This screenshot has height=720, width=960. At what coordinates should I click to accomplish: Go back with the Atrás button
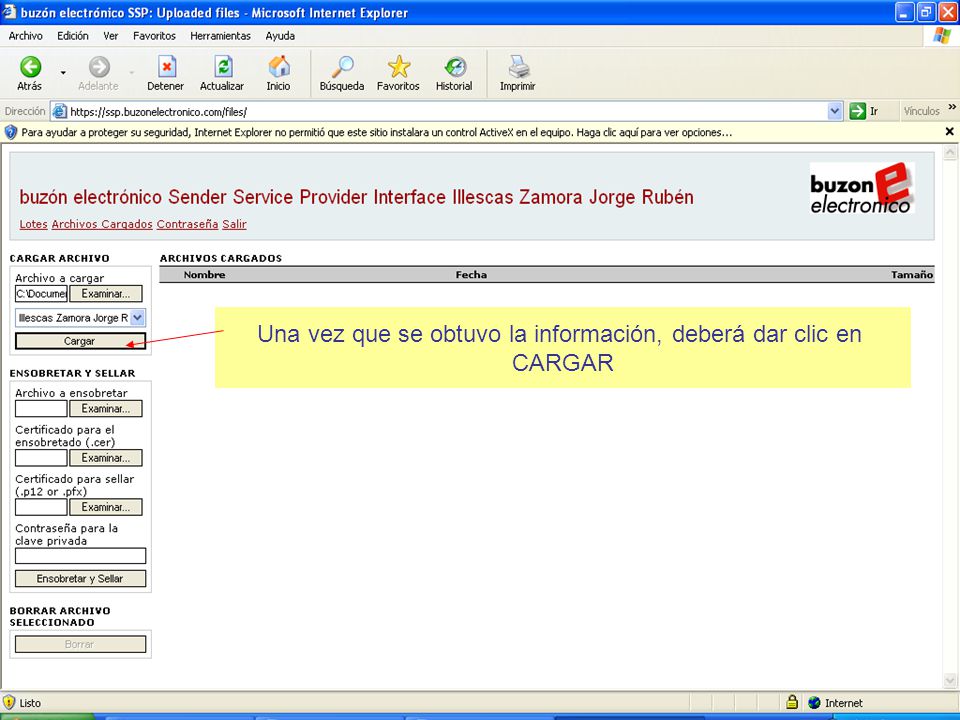coord(30,73)
